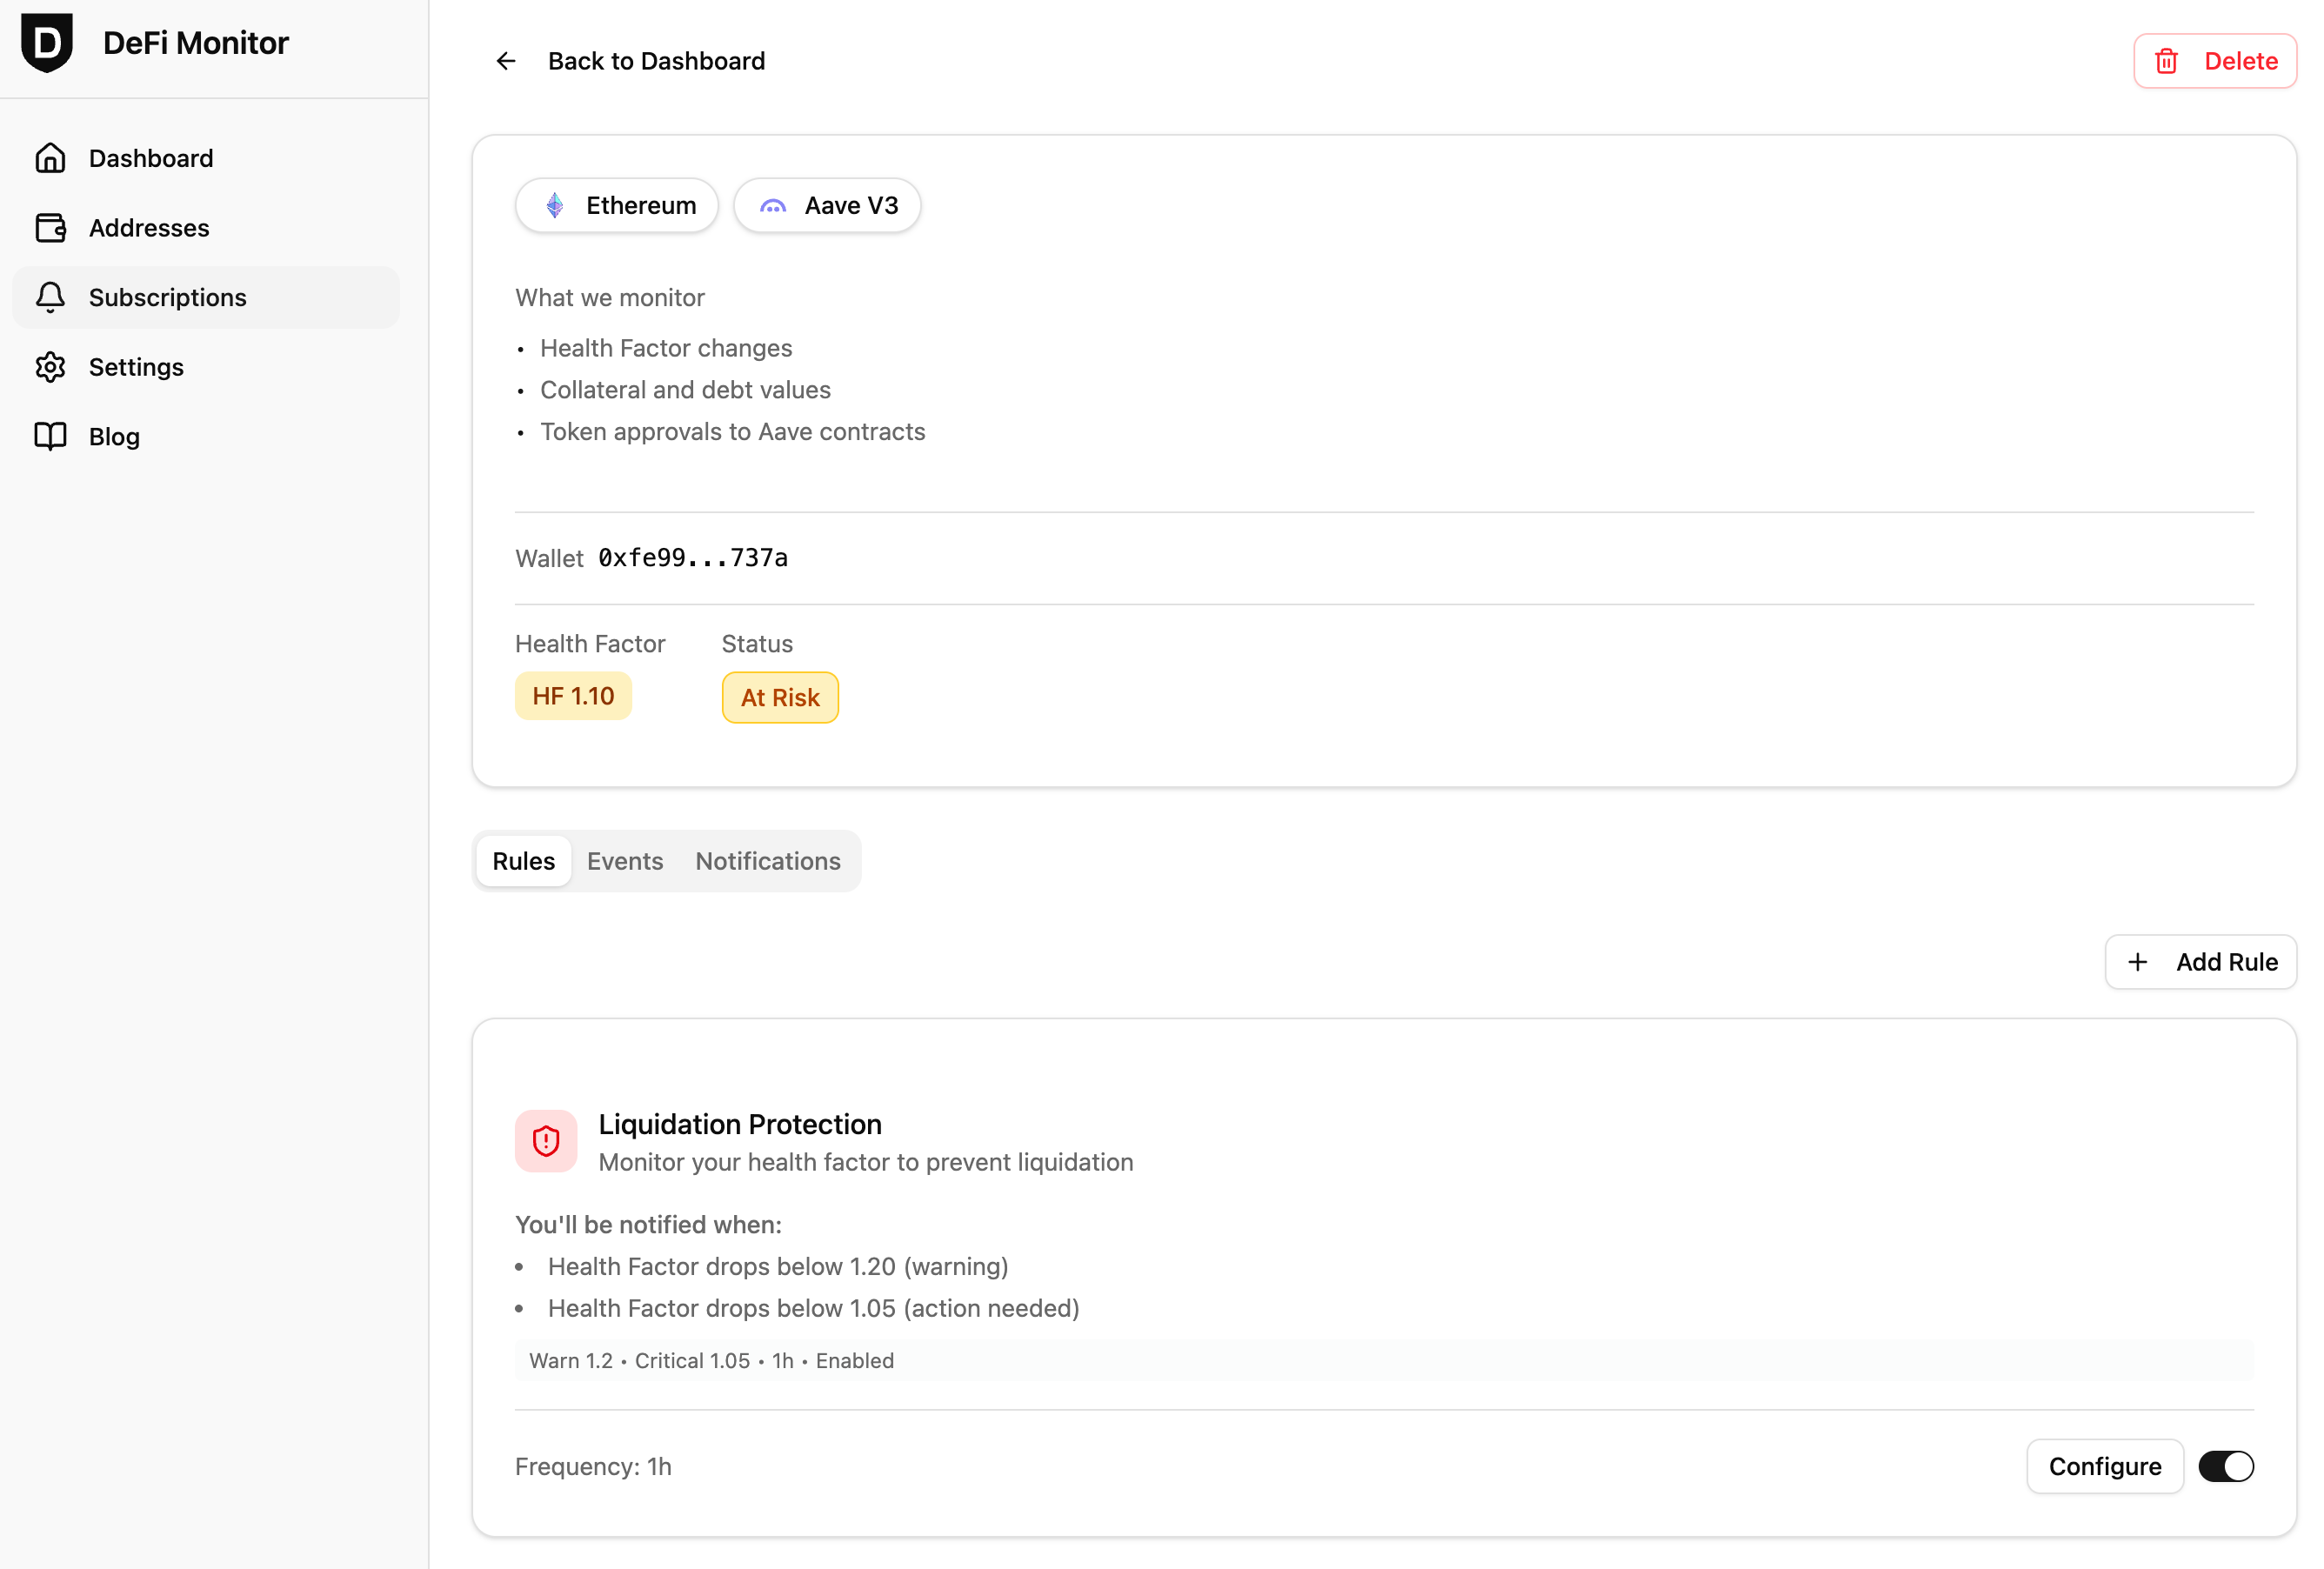
Task: Click the wallet address 0xfe99...737a
Action: [692, 558]
